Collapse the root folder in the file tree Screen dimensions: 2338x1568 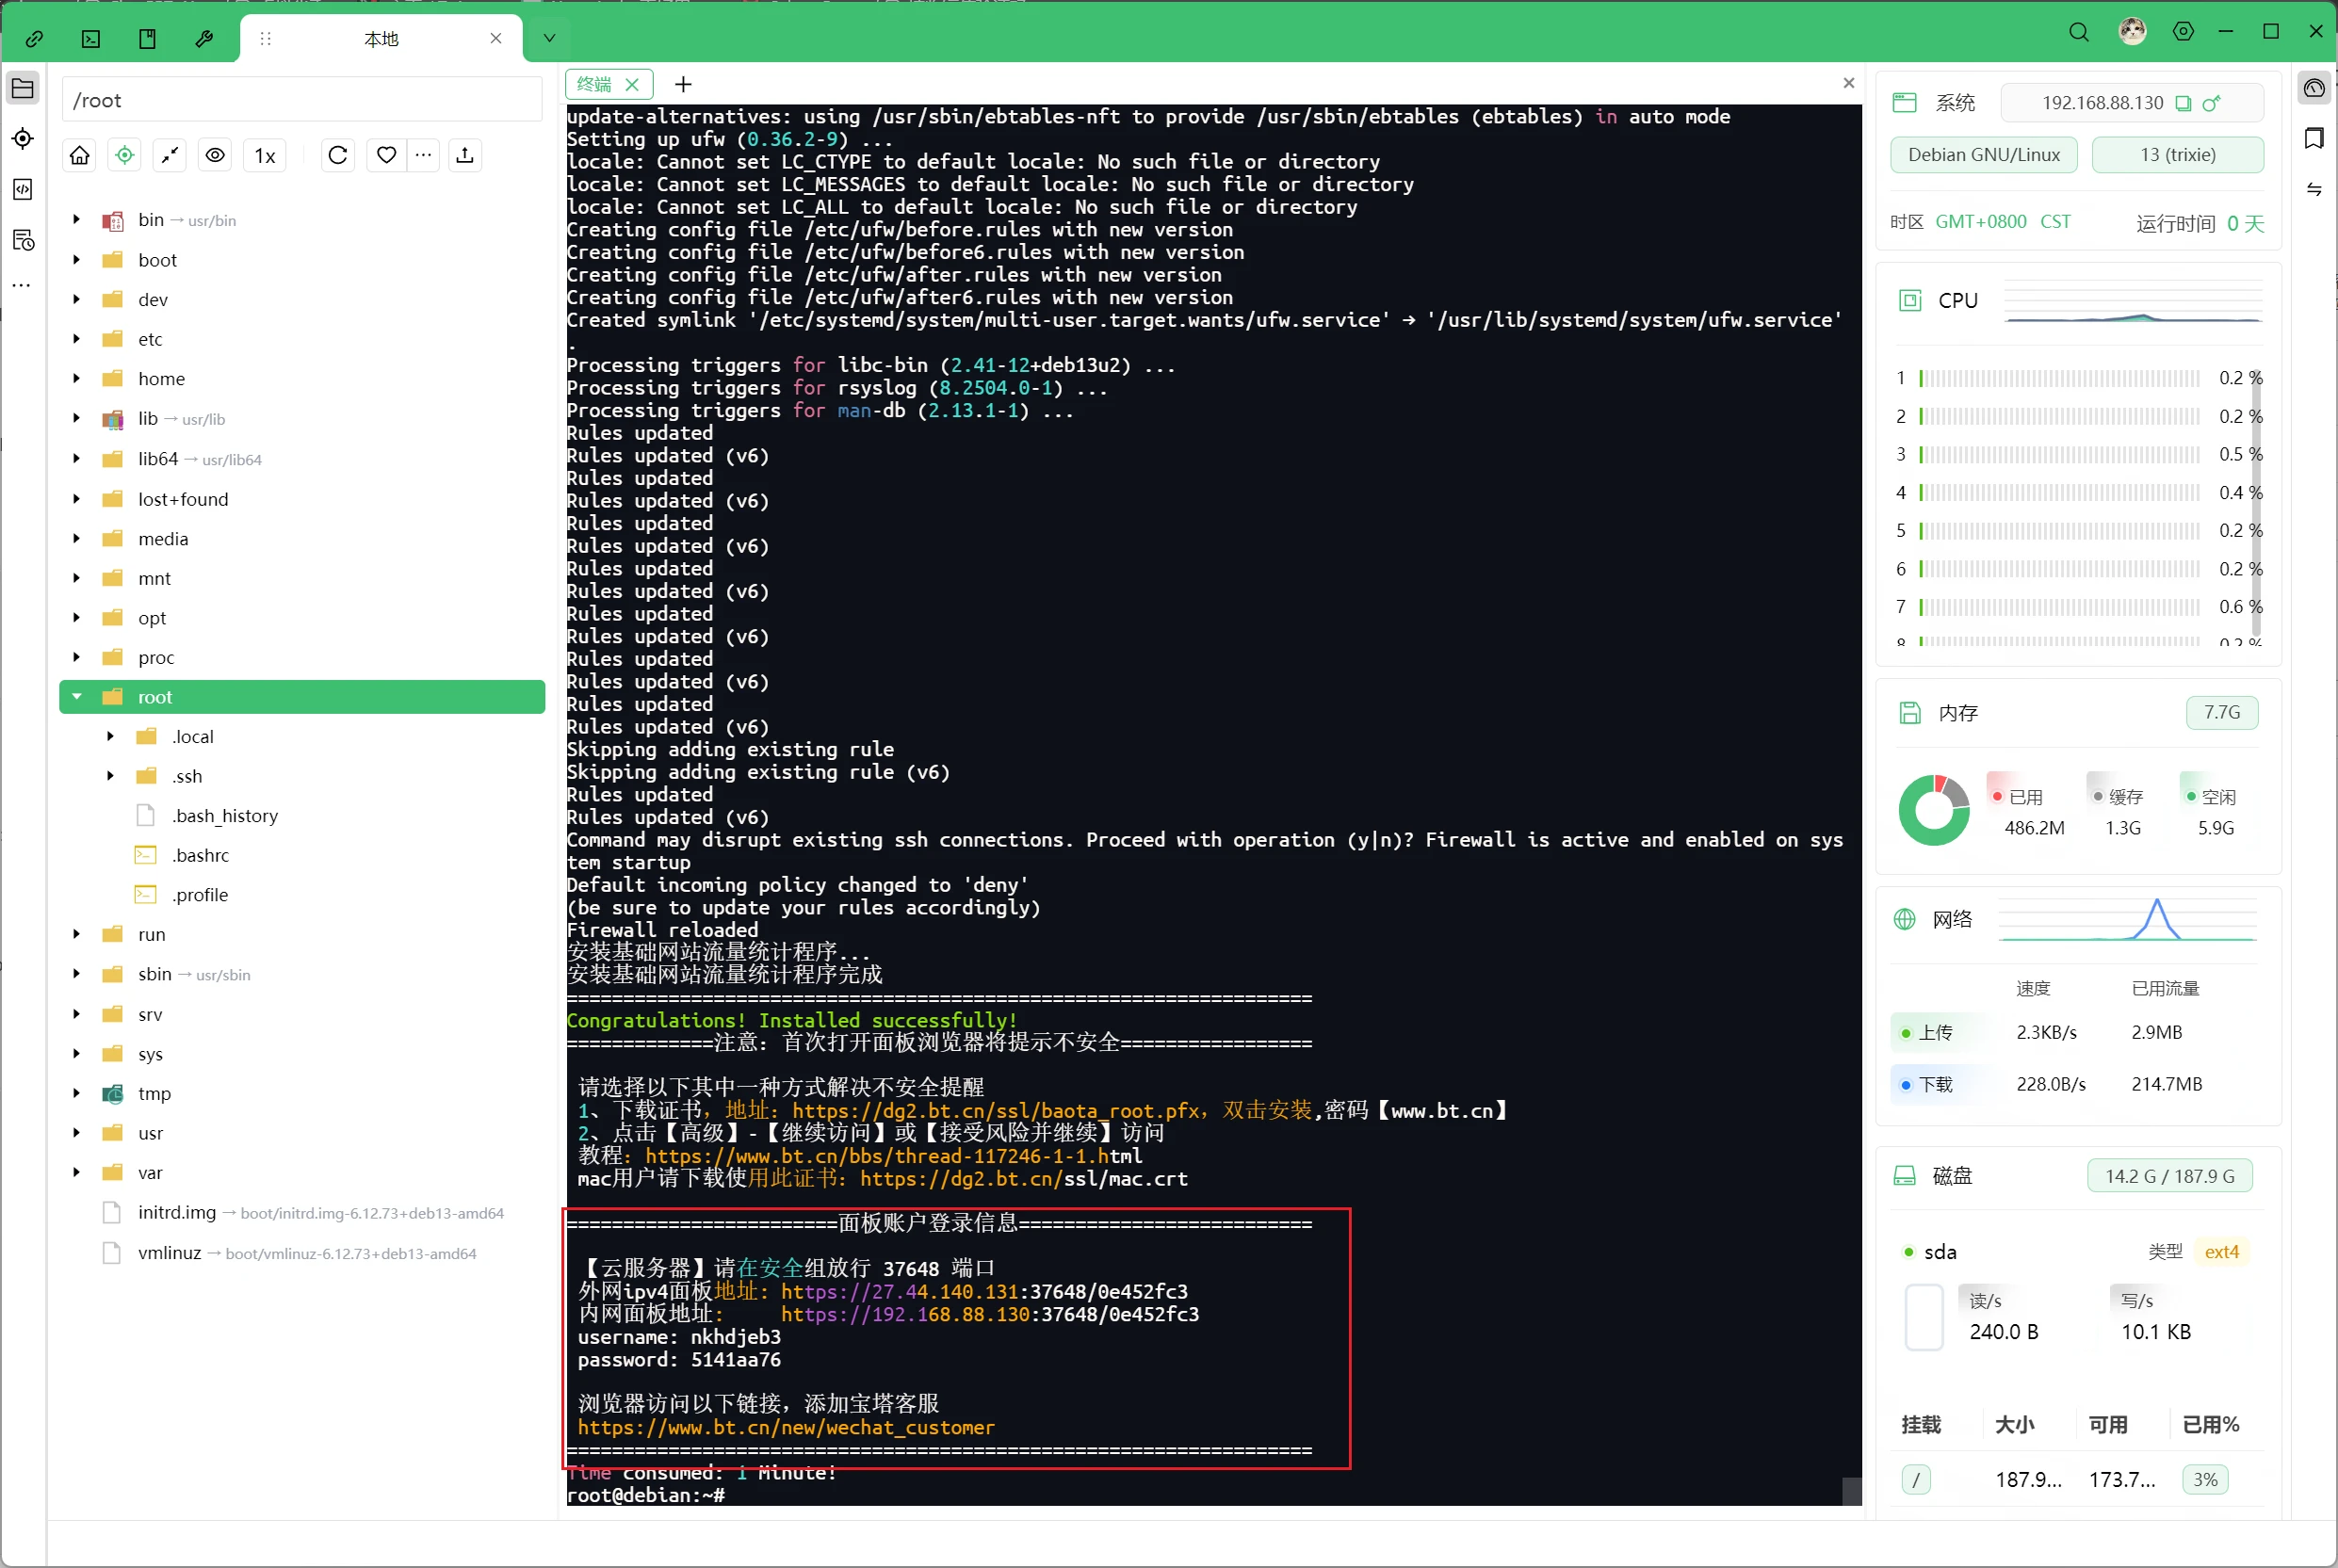76,697
